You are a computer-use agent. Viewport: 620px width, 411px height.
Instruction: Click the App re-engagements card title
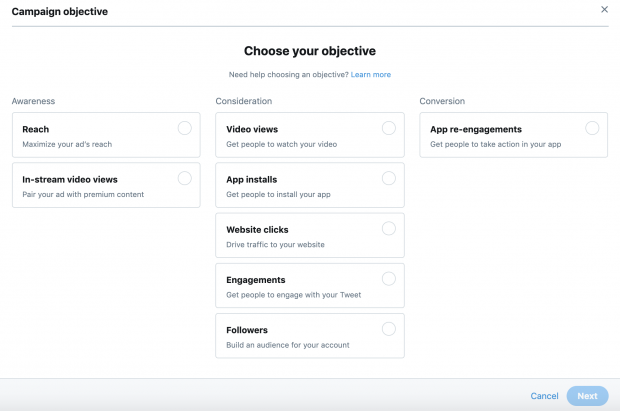[x=476, y=130]
